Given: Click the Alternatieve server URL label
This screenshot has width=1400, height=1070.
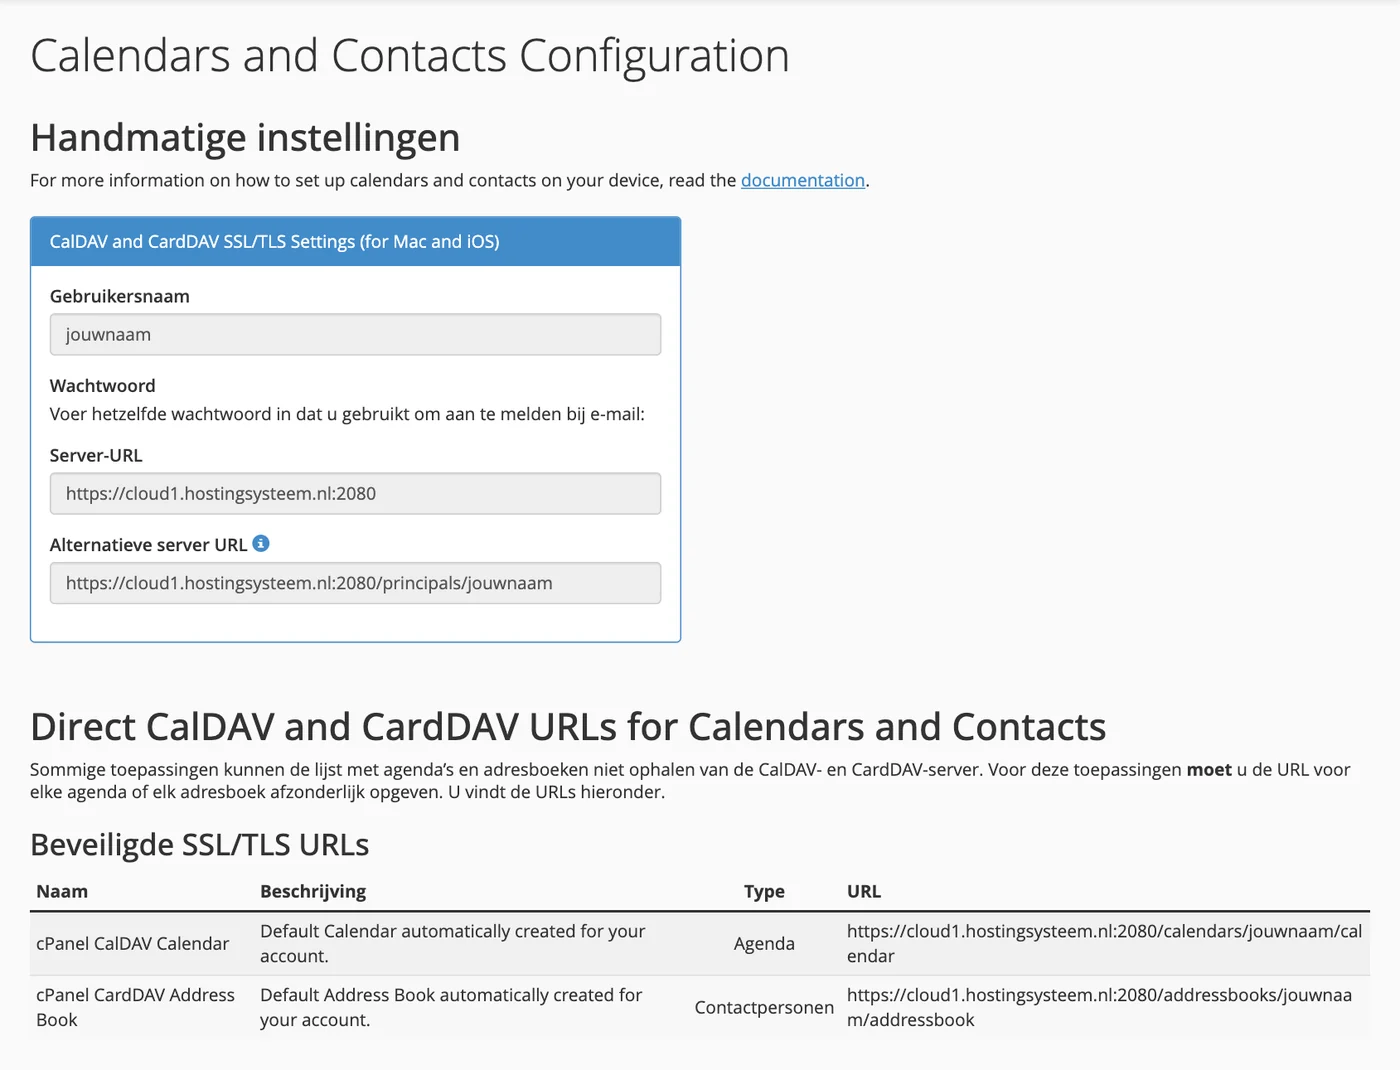Looking at the screenshot, I should click(x=148, y=545).
